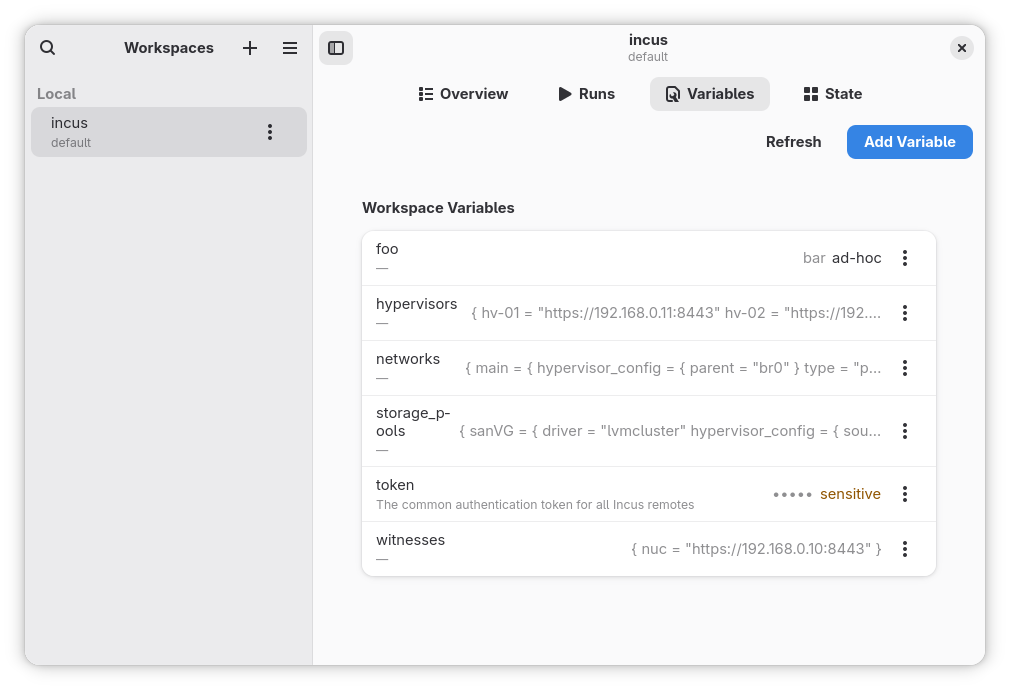The width and height of the screenshot is (1010, 690).
Task: Switch to the State tab
Action: [x=833, y=94]
